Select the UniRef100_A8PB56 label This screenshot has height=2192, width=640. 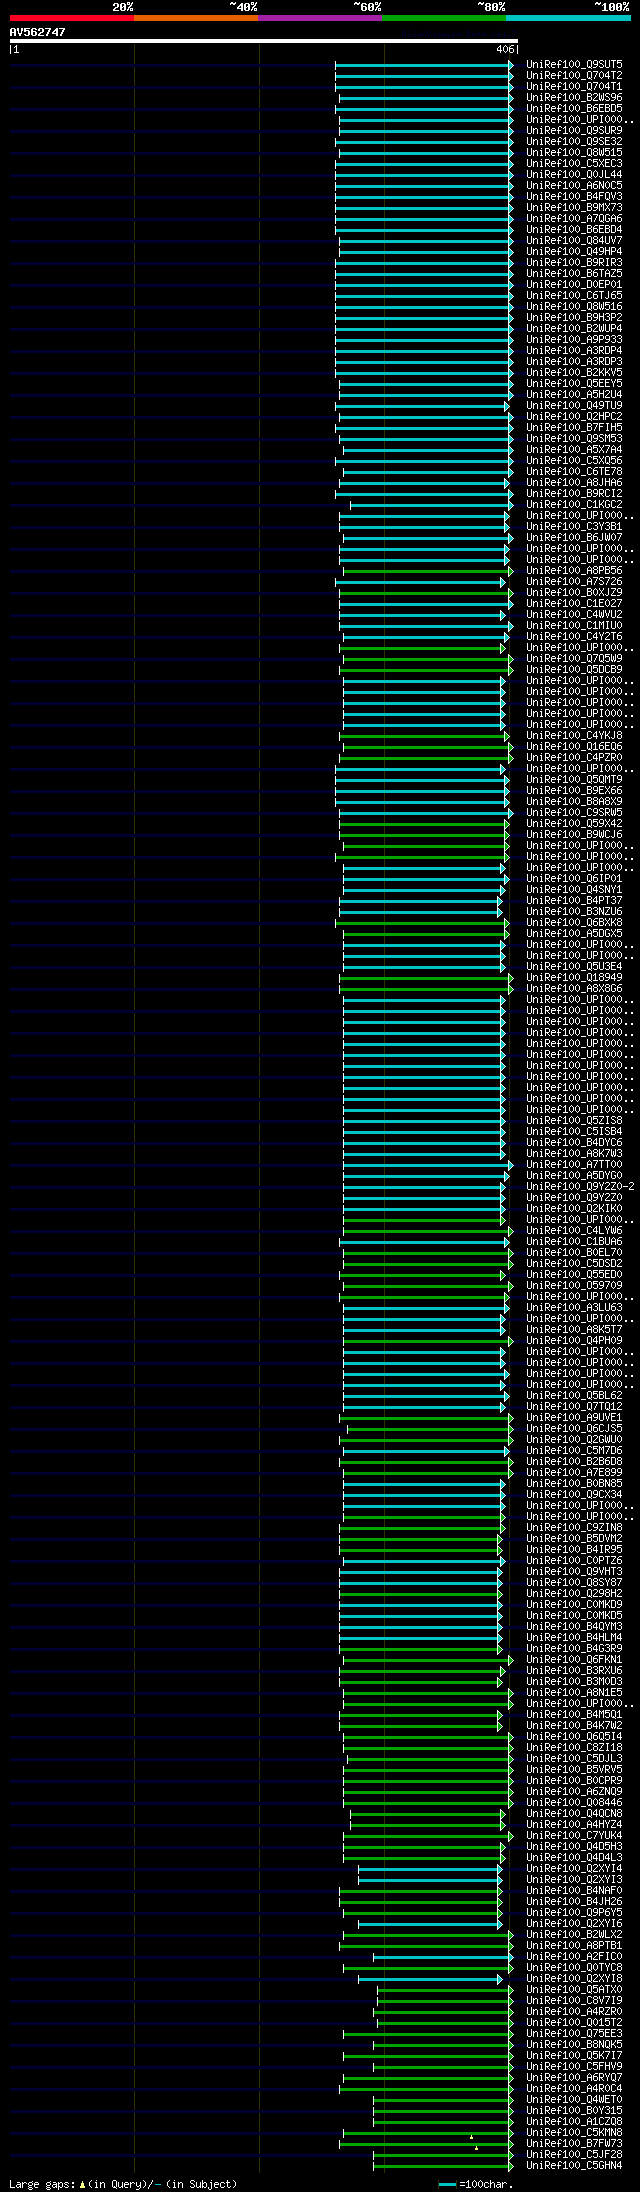(574, 571)
